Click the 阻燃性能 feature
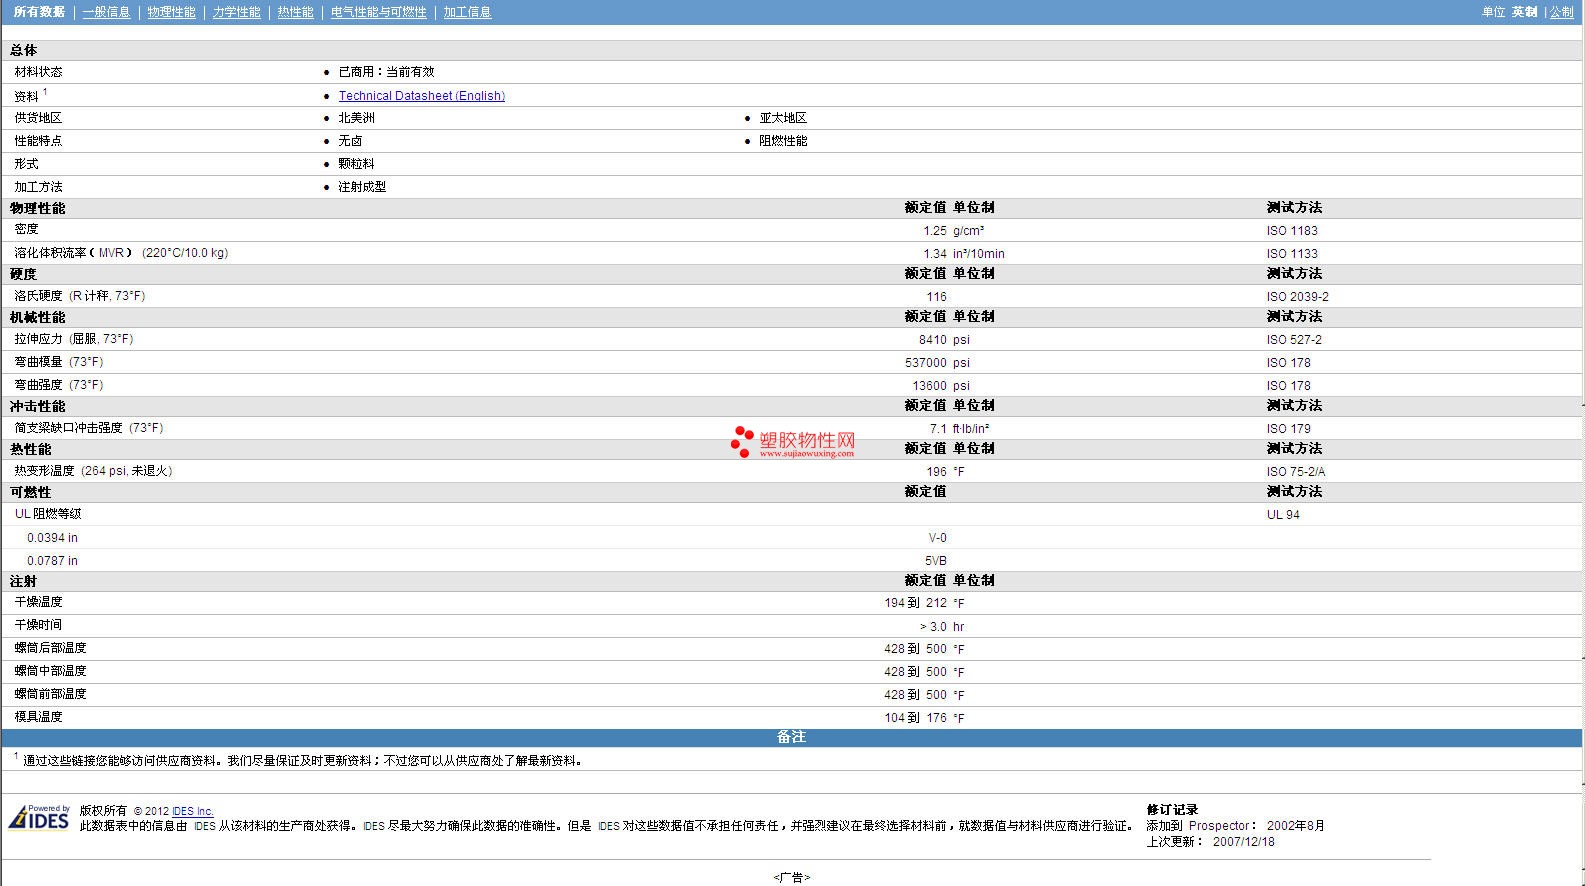 click(x=783, y=141)
